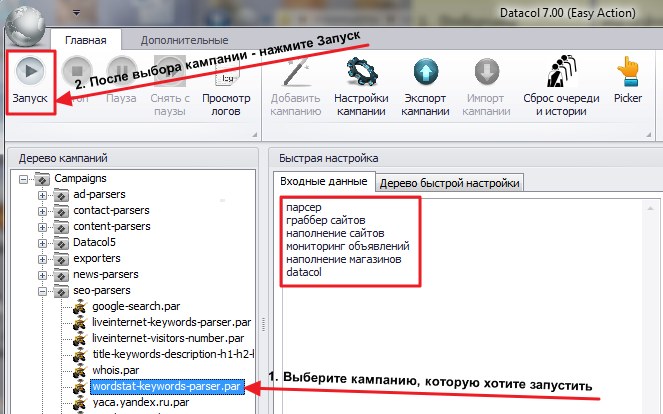Open quick access toolbar dropdown arrow

coord(76,13)
